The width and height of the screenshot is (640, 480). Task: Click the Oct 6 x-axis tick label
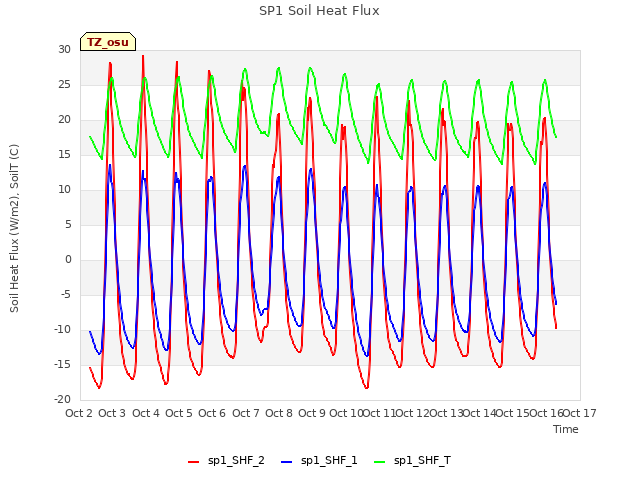pyautogui.click(x=212, y=413)
